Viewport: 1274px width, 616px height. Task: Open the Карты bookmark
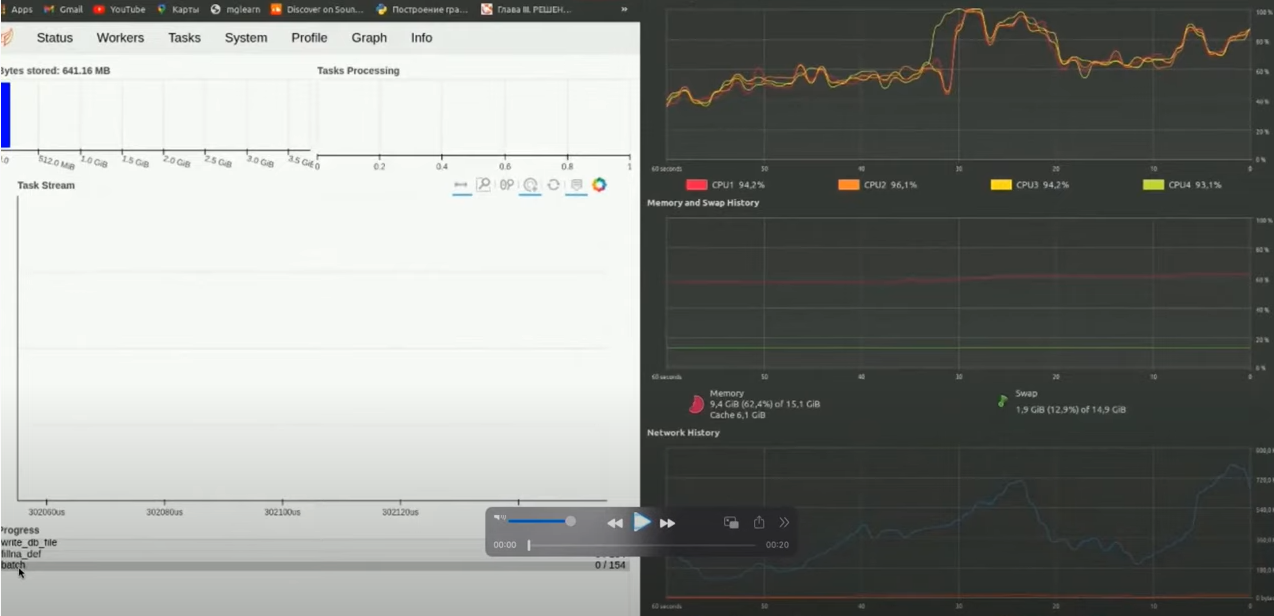pos(178,9)
